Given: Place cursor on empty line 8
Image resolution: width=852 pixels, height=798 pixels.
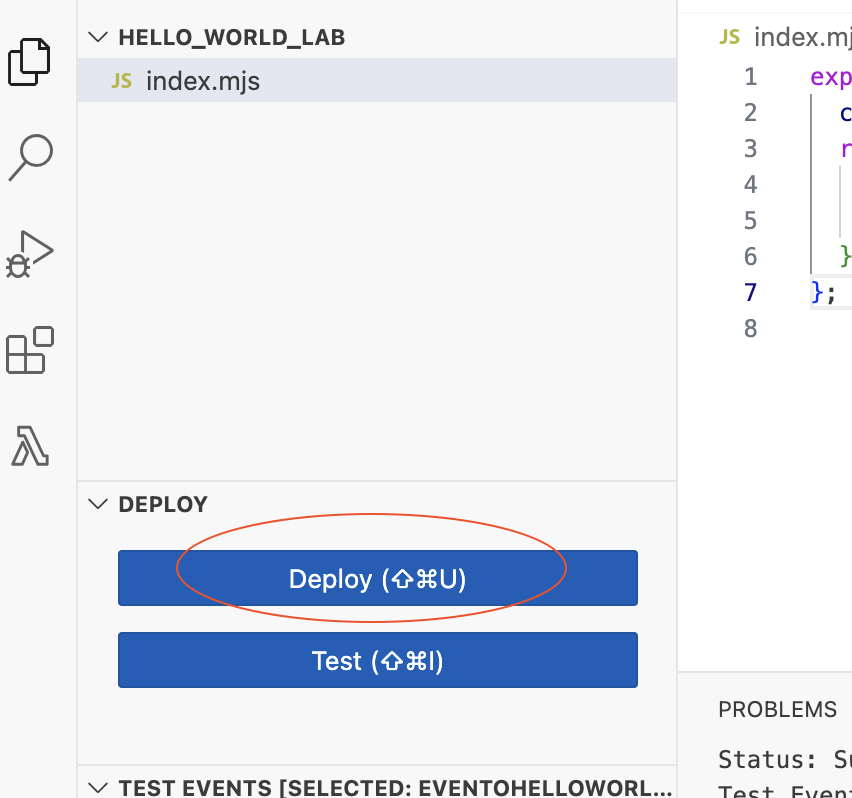Looking at the screenshot, I should tap(831, 328).
